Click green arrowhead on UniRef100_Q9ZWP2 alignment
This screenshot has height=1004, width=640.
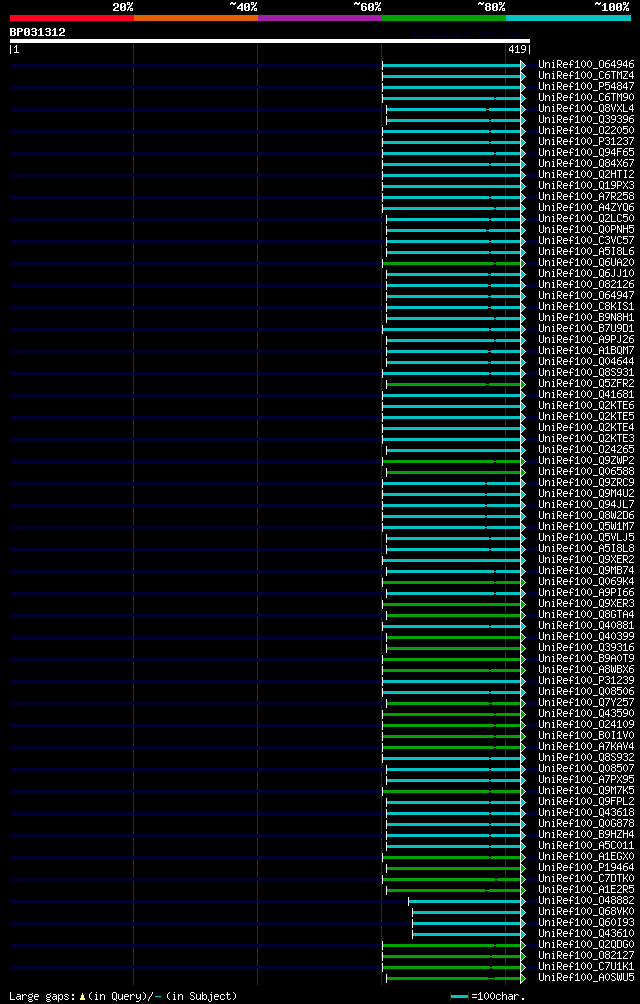click(x=523, y=461)
